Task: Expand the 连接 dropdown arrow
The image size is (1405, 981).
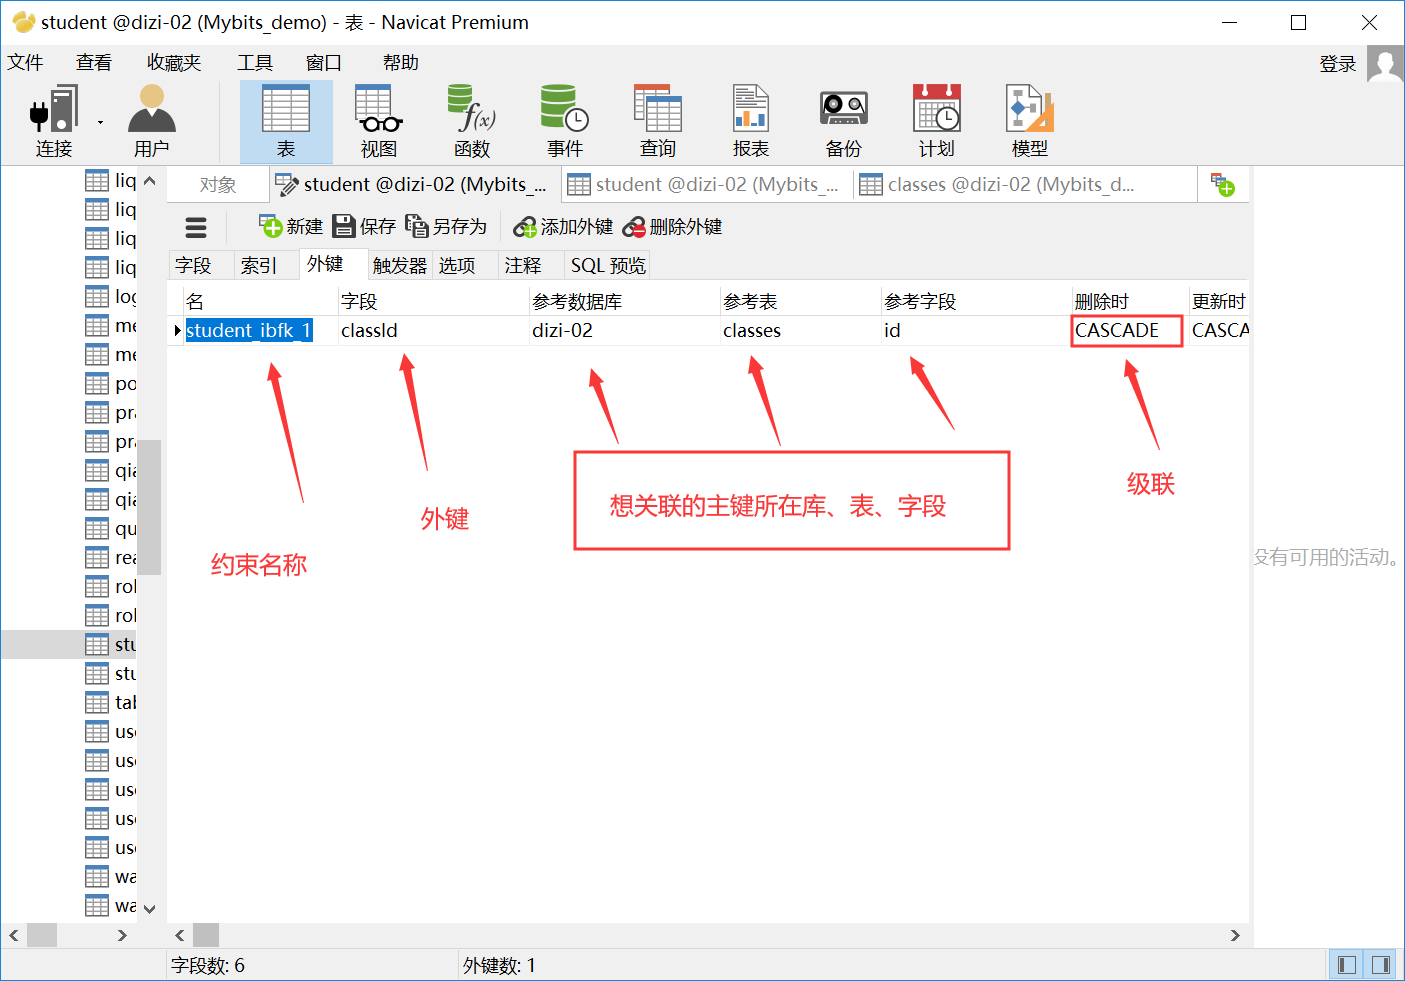Action: 100,122
